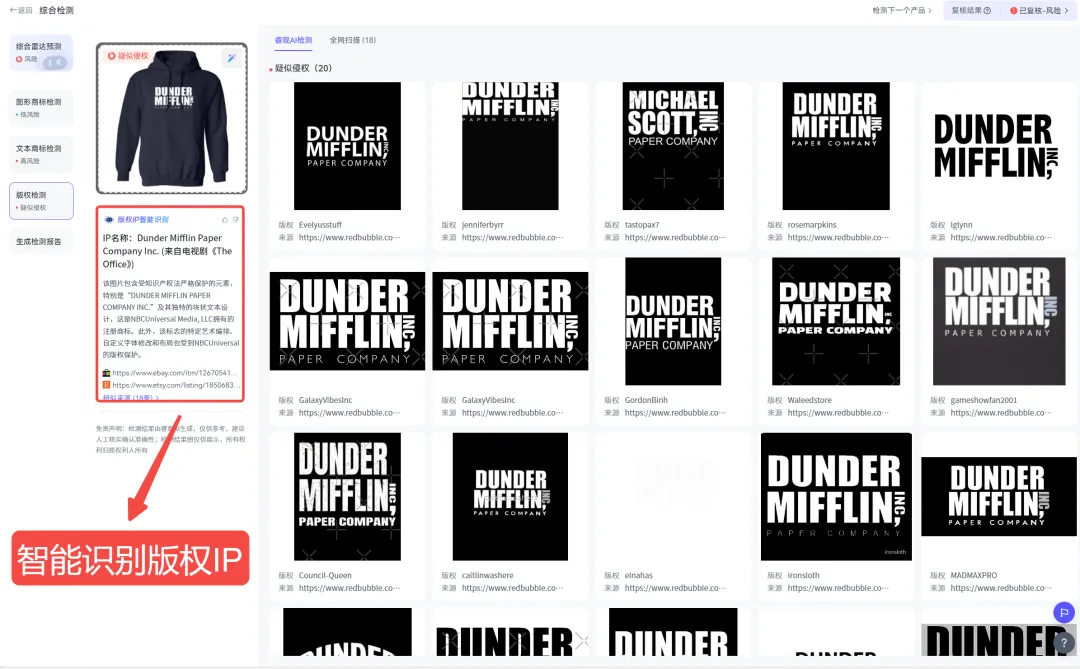Image resolution: width=1080 pixels, height=669 pixels.
Task: Select 综合雷达预测 in the sidebar
Action: pyautogui.click(x=41, y=53)
